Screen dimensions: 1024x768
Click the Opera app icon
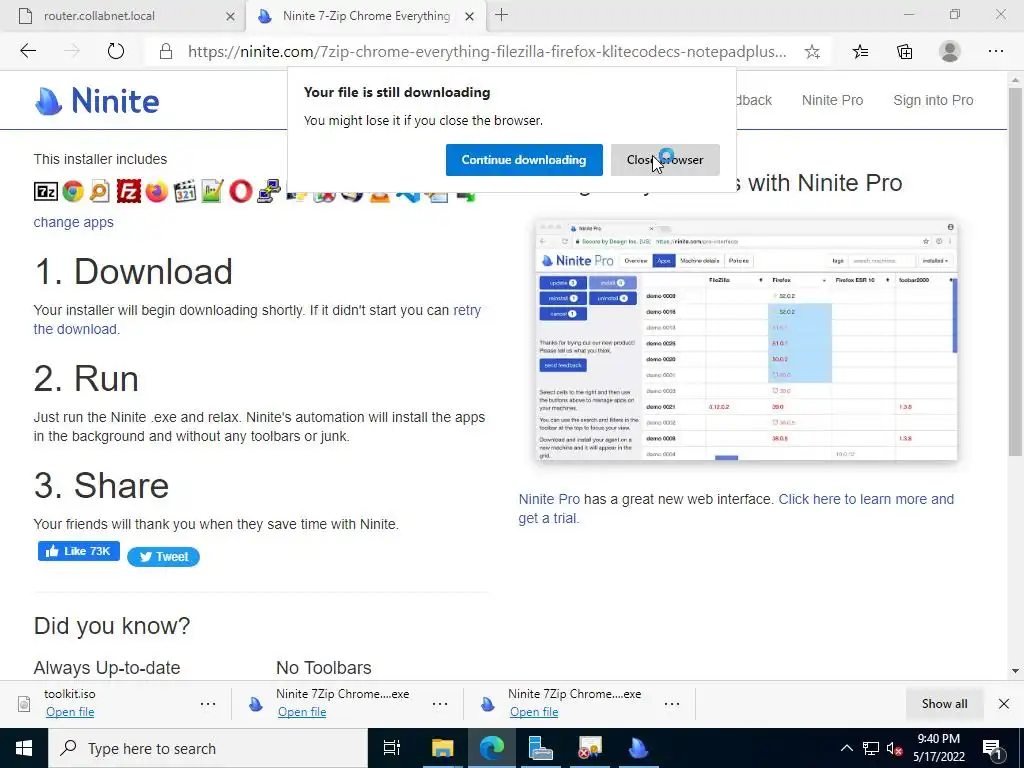241,191
